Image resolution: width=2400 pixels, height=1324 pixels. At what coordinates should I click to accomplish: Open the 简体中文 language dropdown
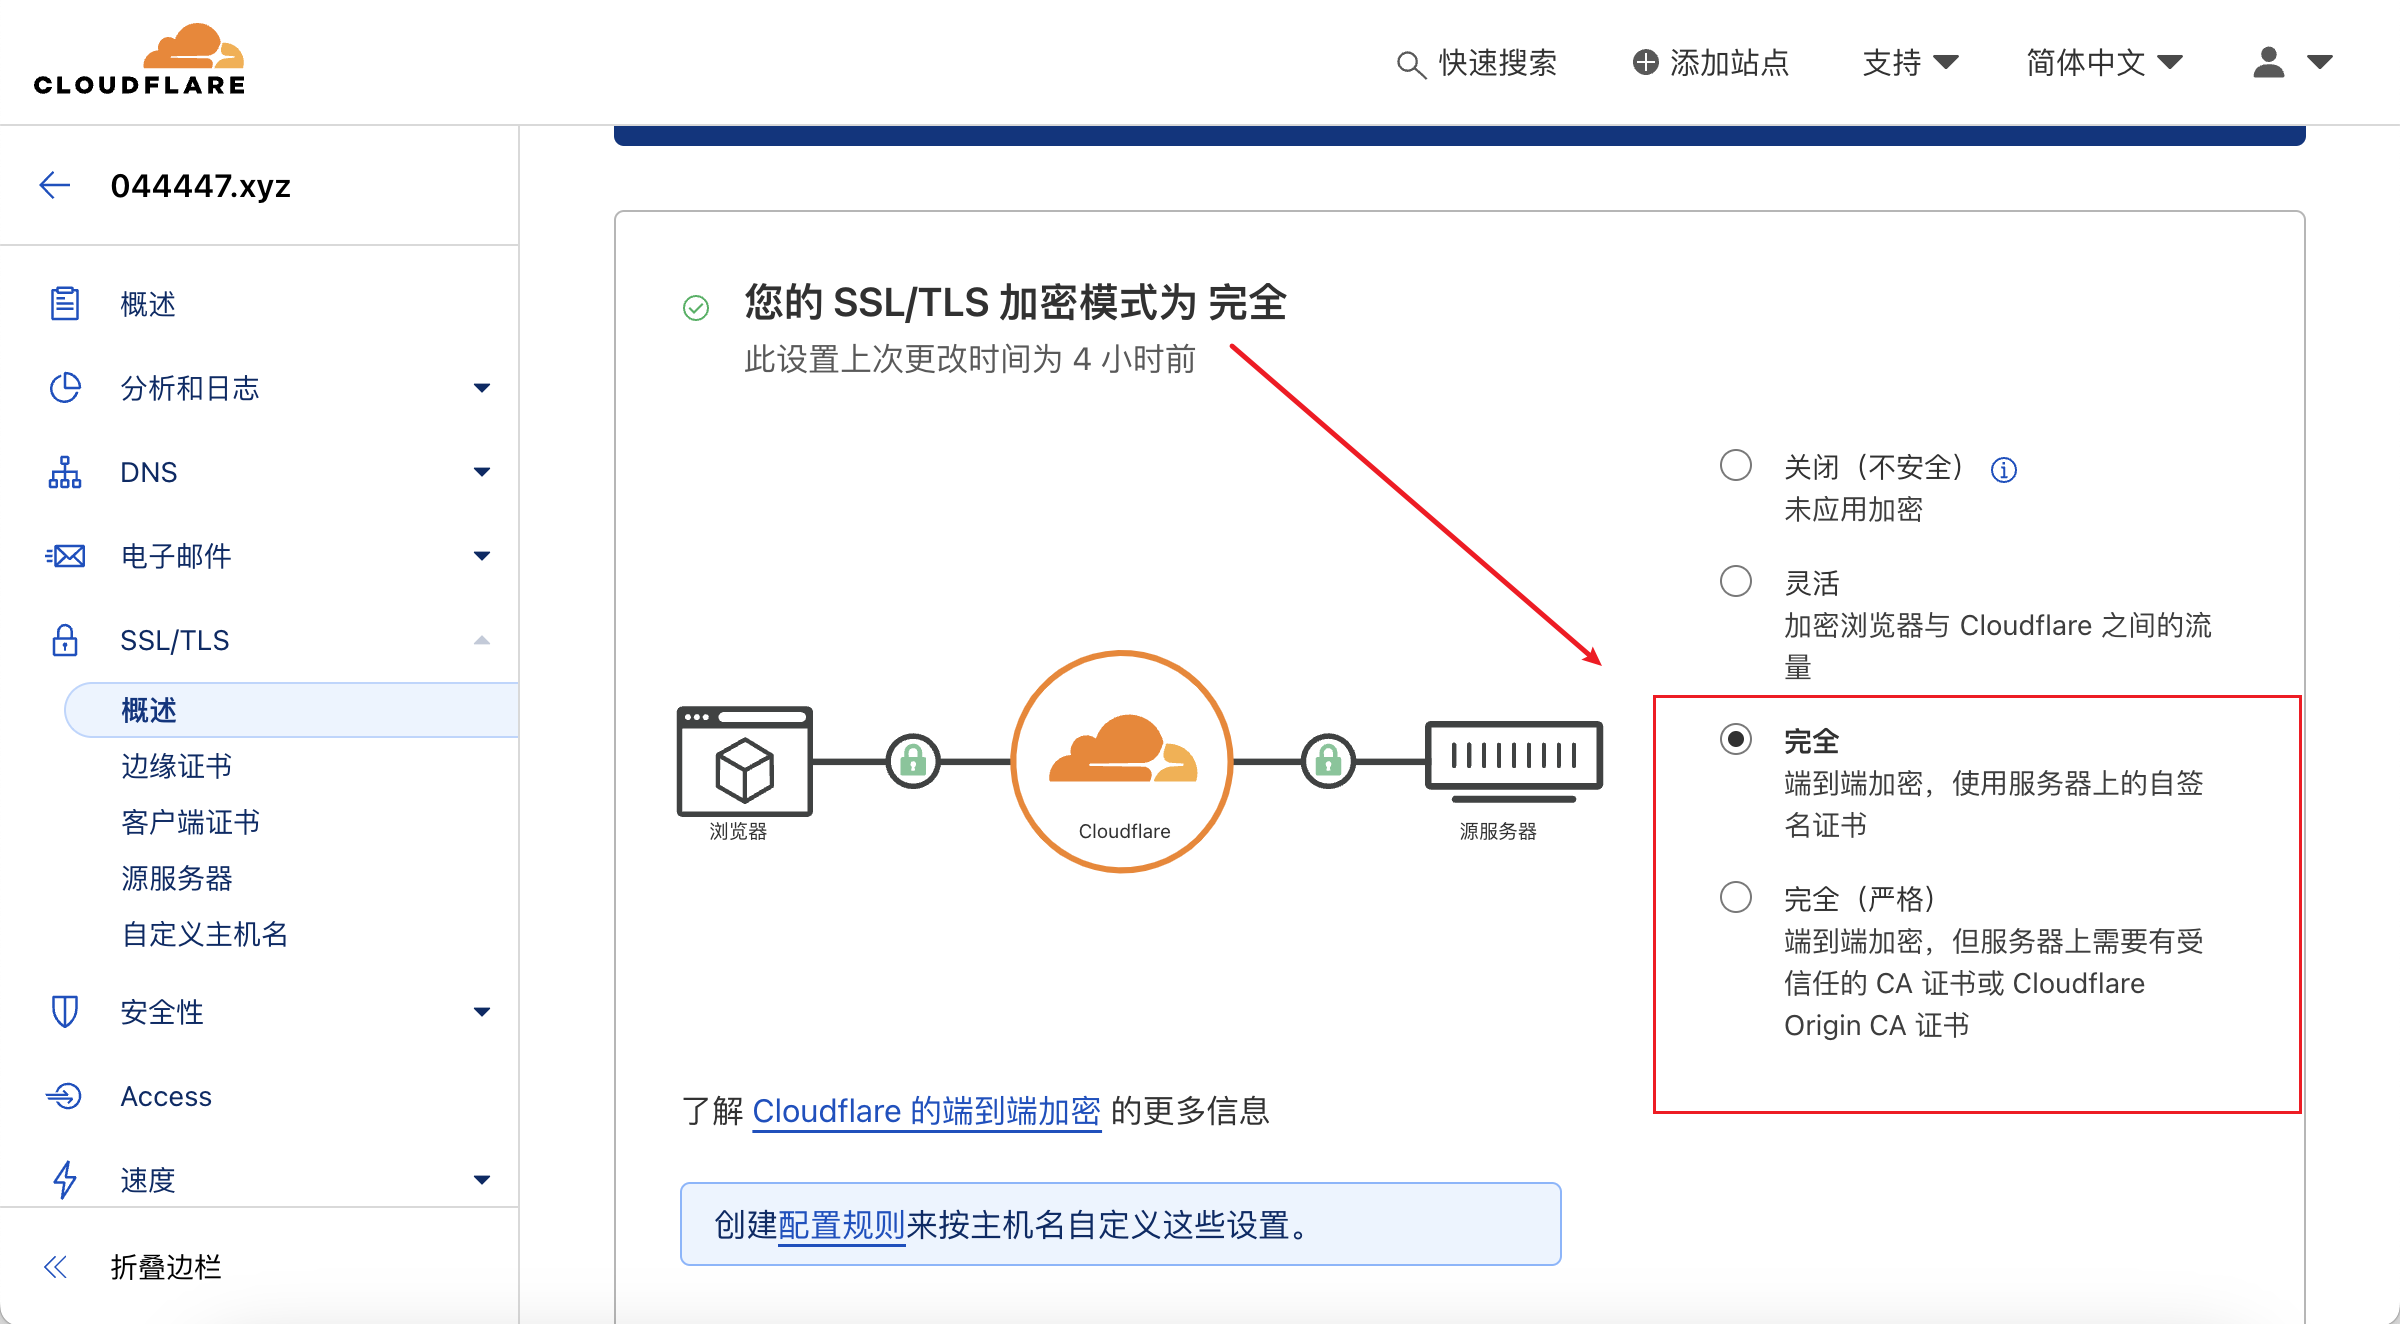(x=2104, y=62)
